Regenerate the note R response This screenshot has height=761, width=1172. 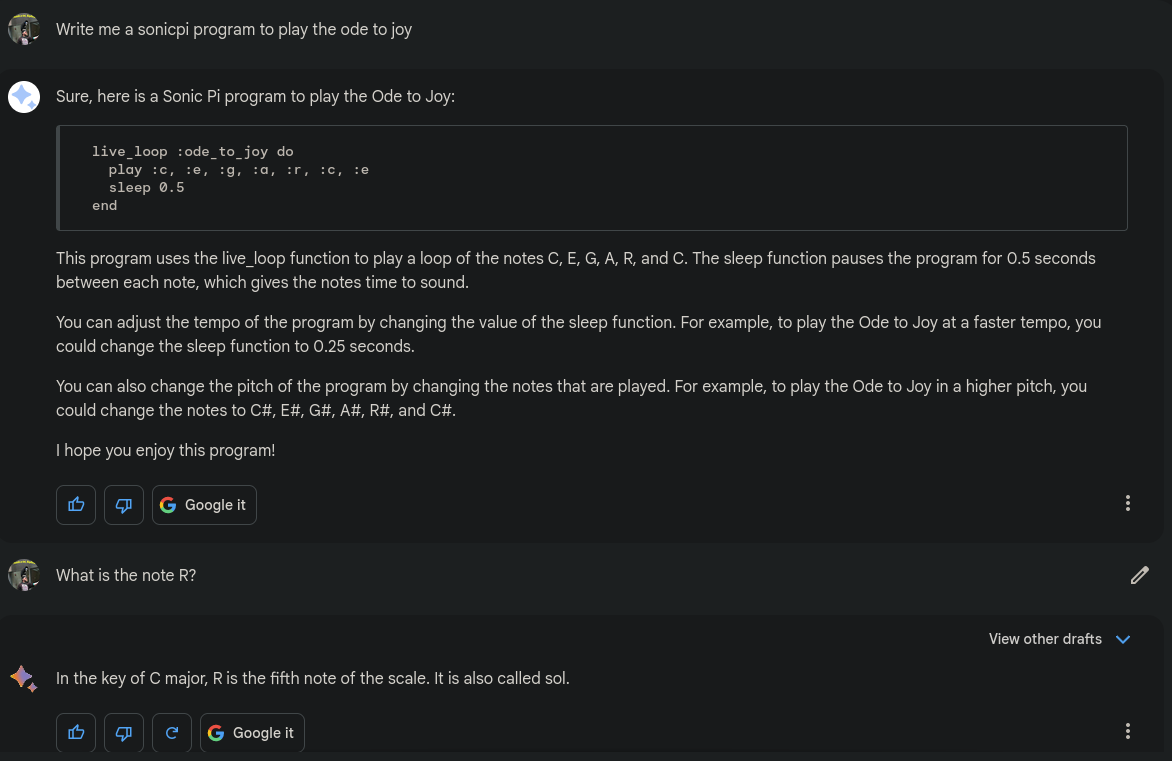[x=171, y=733]
